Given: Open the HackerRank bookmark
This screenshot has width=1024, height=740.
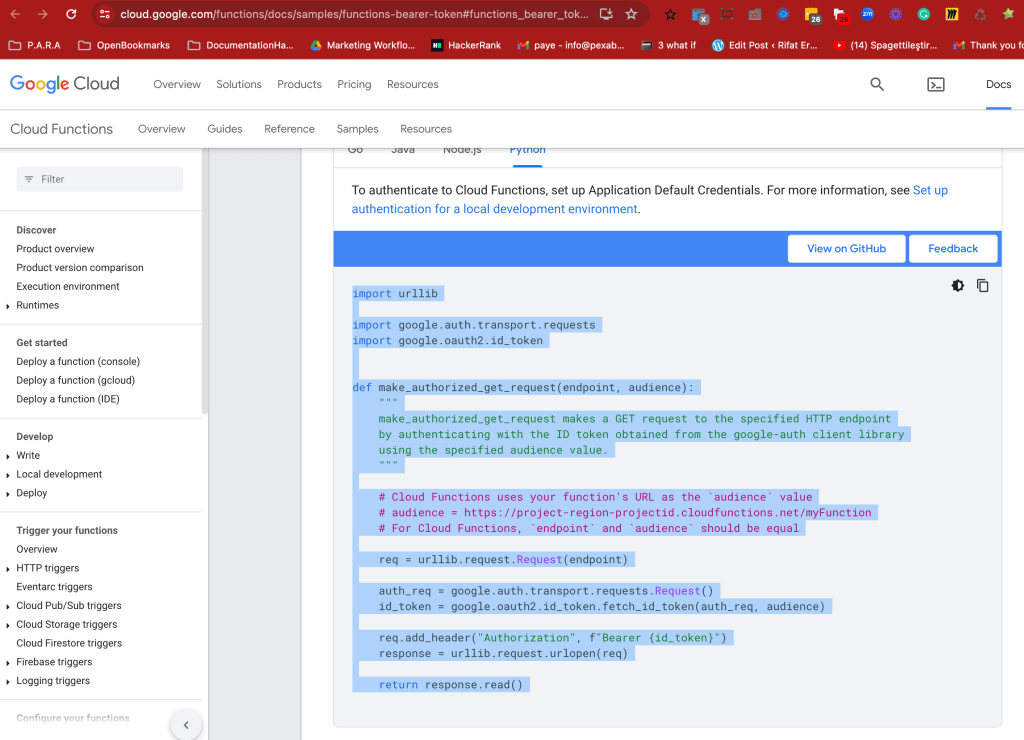Looking at the screenshot, I should pyautogui.click(x=466, y=45).
